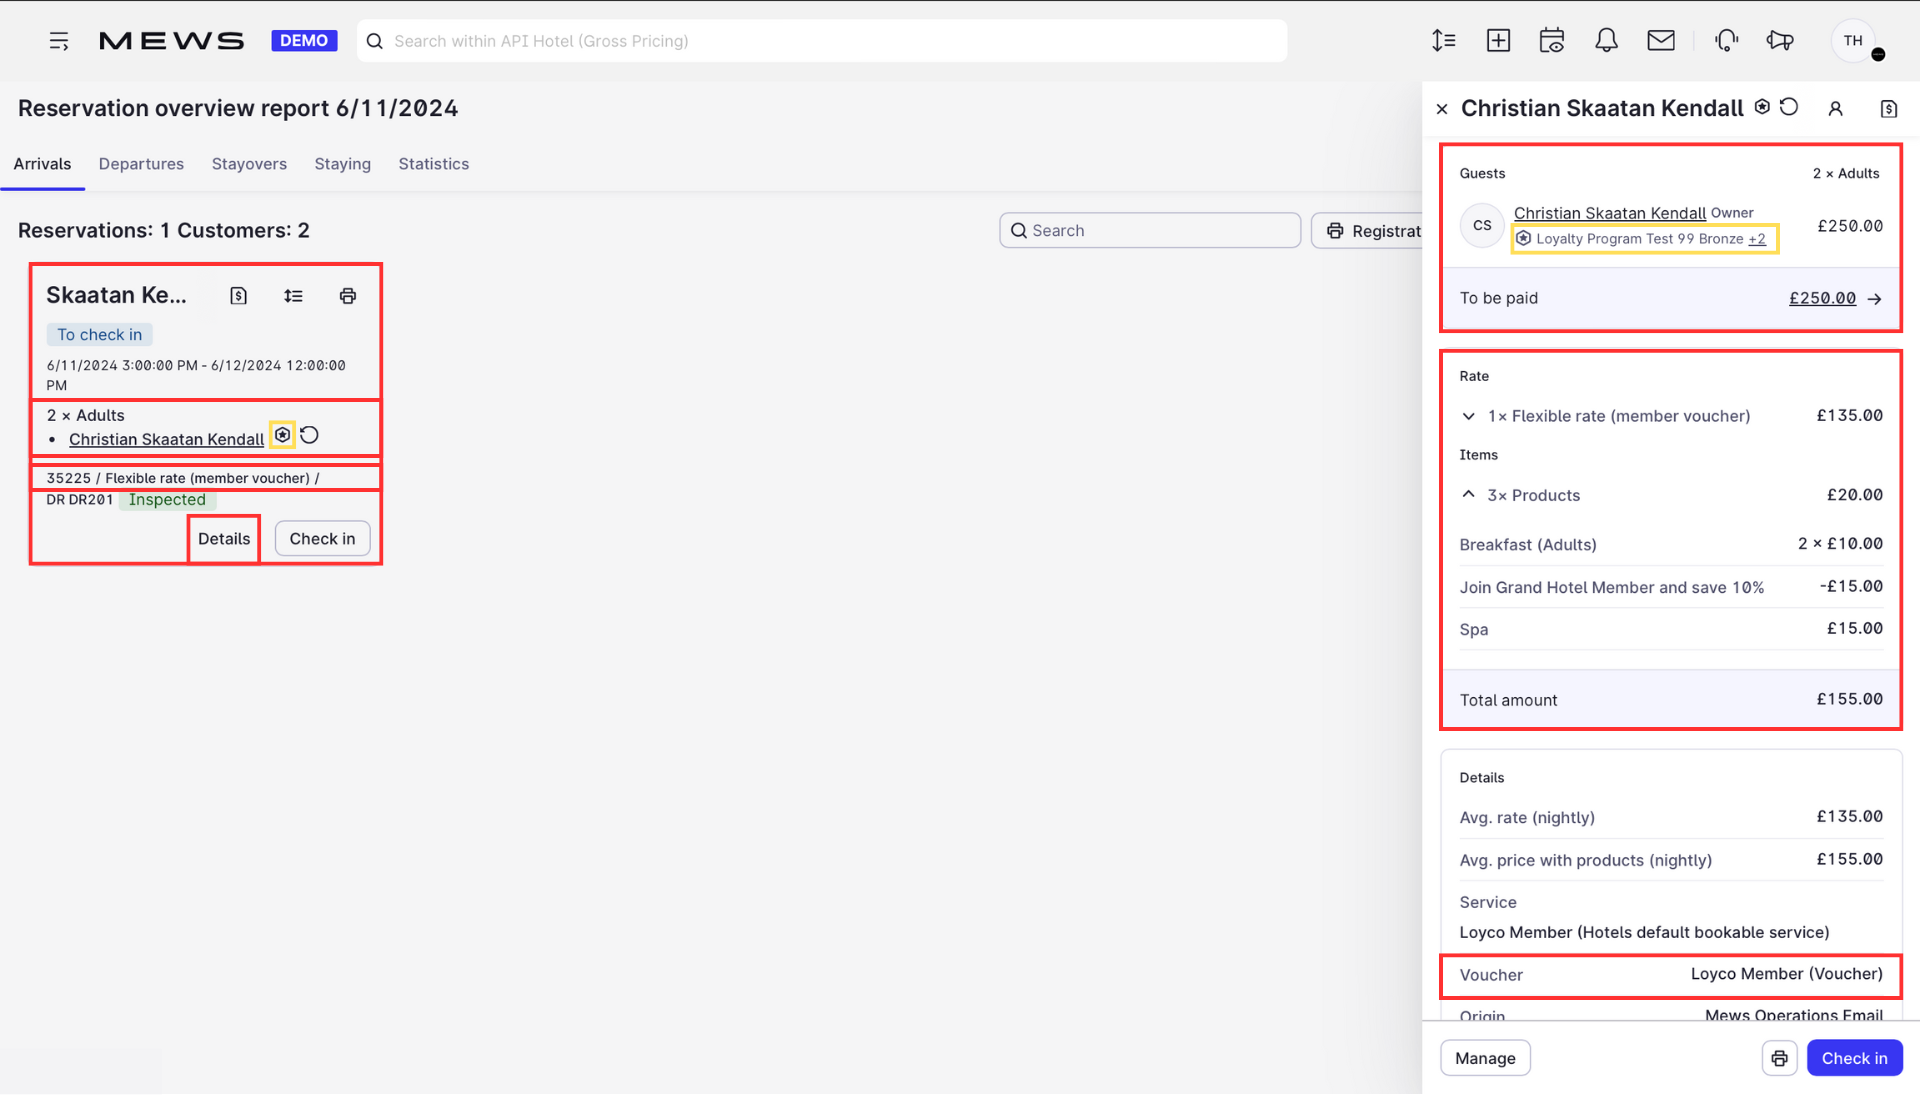This screenshot has width=1920, height=1100.
Task: Click the Manage button
Action: (x=1485, y=1058)
